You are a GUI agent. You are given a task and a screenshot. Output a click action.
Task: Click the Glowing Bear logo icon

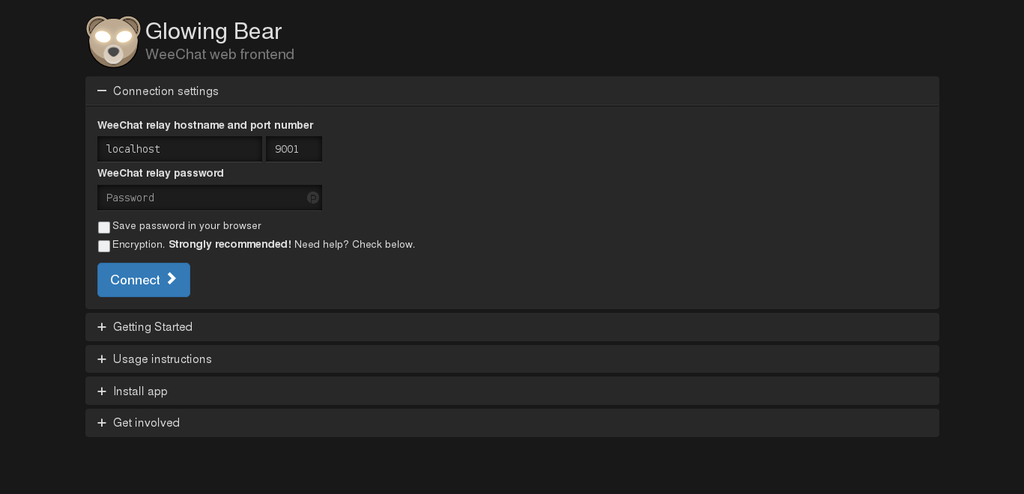113,42
